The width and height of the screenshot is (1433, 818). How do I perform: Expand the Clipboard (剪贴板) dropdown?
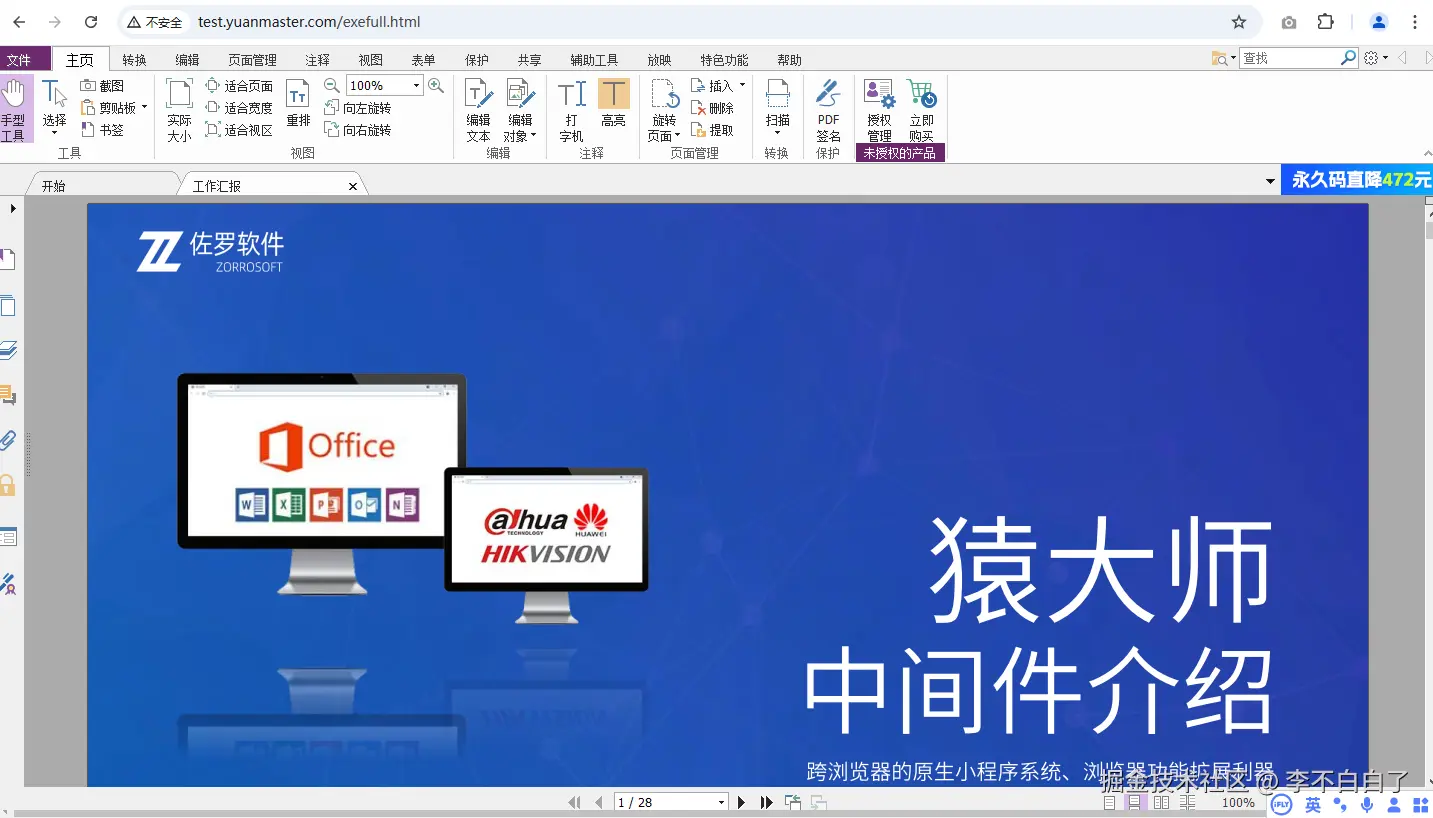(x=145, y=107)
